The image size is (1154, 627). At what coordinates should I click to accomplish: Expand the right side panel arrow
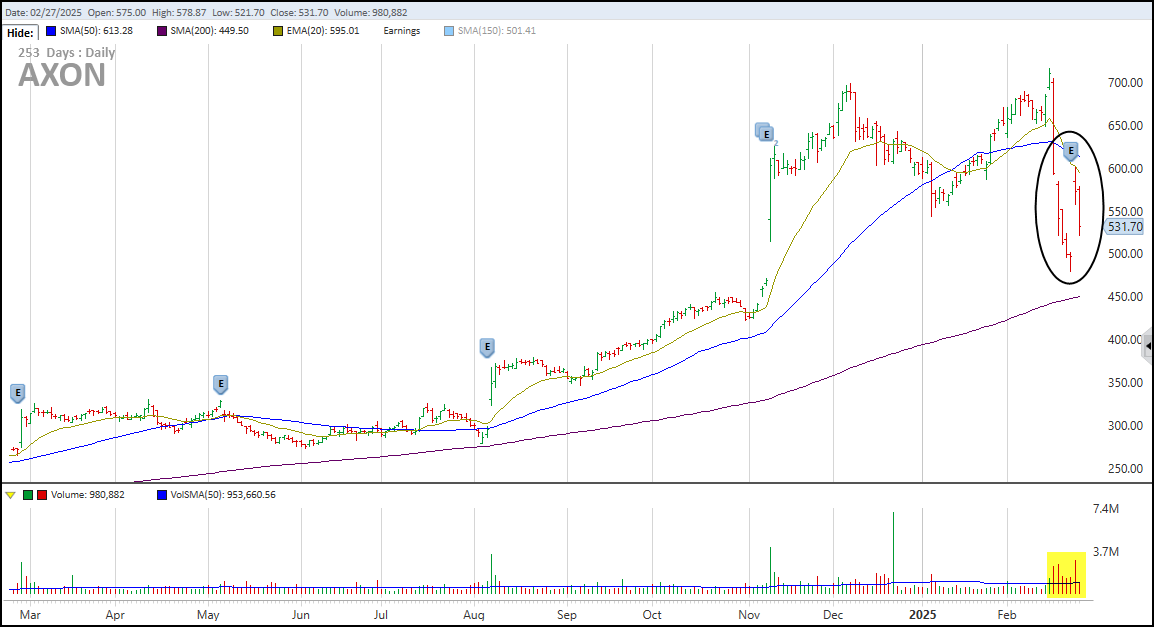click(x=1148, y=346)
